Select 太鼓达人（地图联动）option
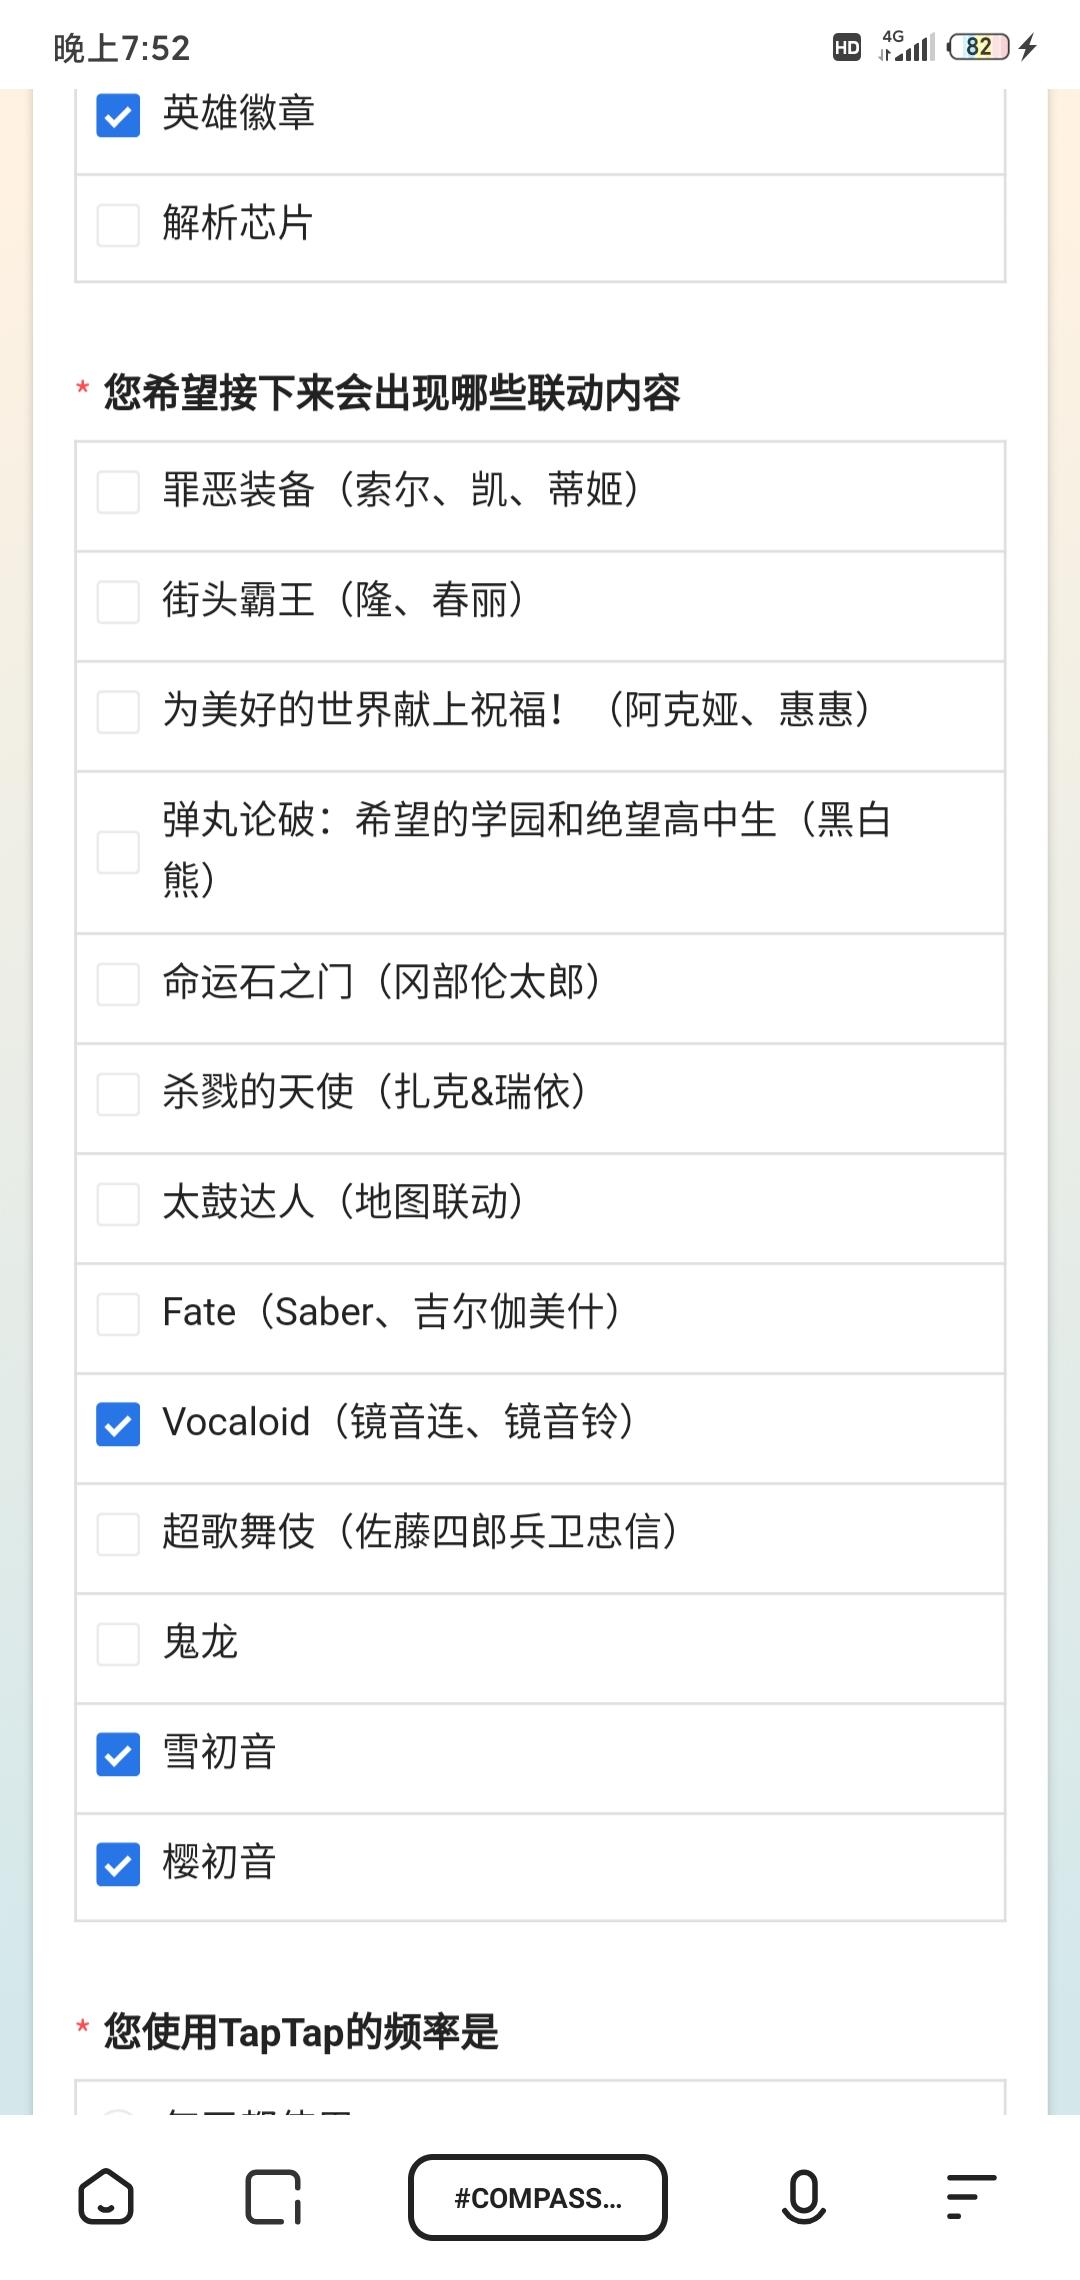1080x2280 pixels. [x=118, y=1204]
